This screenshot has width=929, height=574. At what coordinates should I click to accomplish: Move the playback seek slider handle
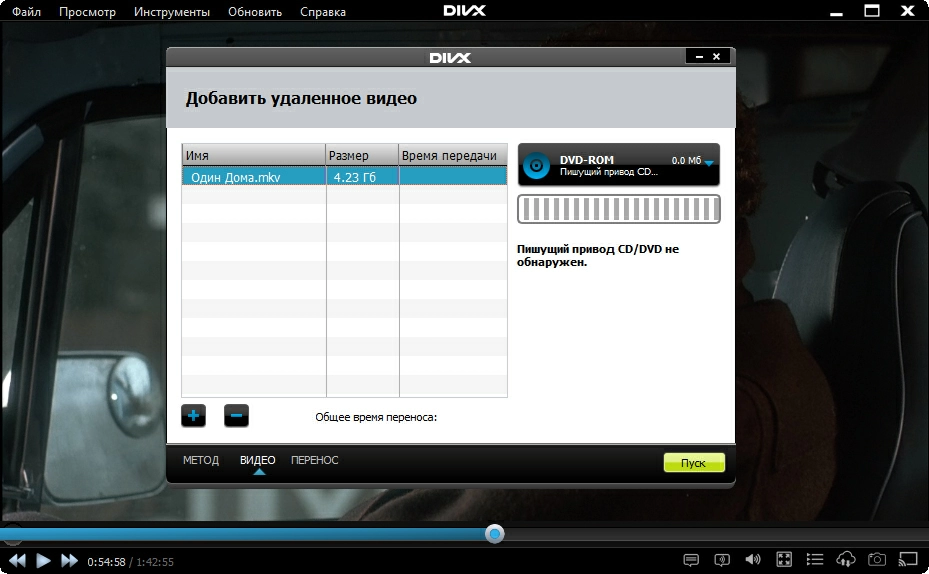point(494,534)
